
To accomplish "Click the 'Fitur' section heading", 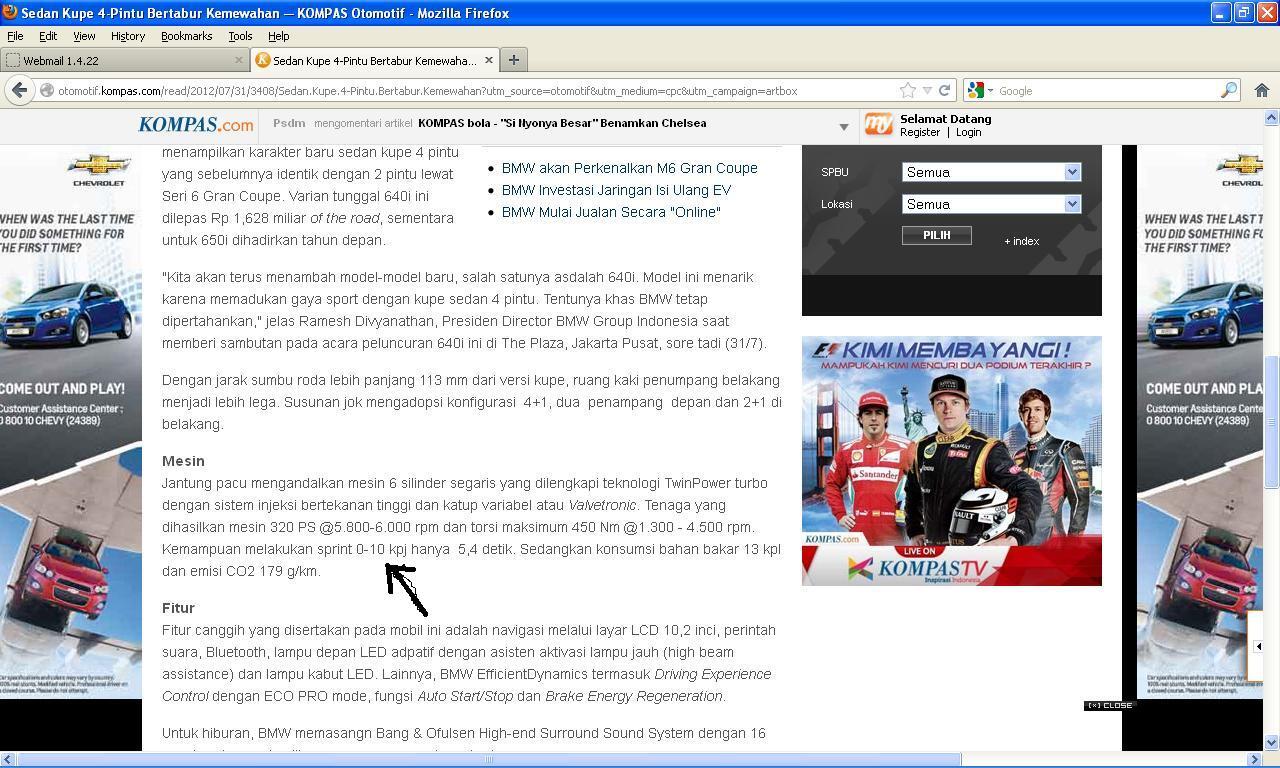I will (178, 608).
